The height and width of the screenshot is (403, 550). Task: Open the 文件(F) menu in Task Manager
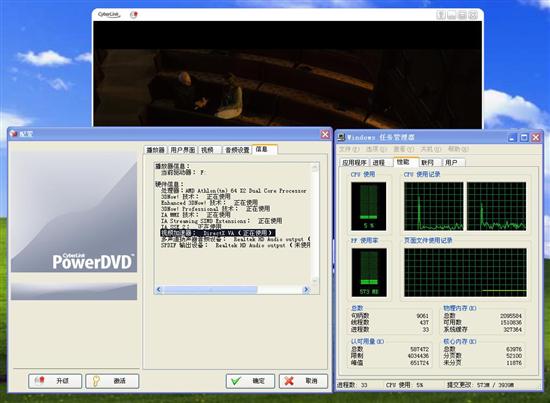click(349, 149)
